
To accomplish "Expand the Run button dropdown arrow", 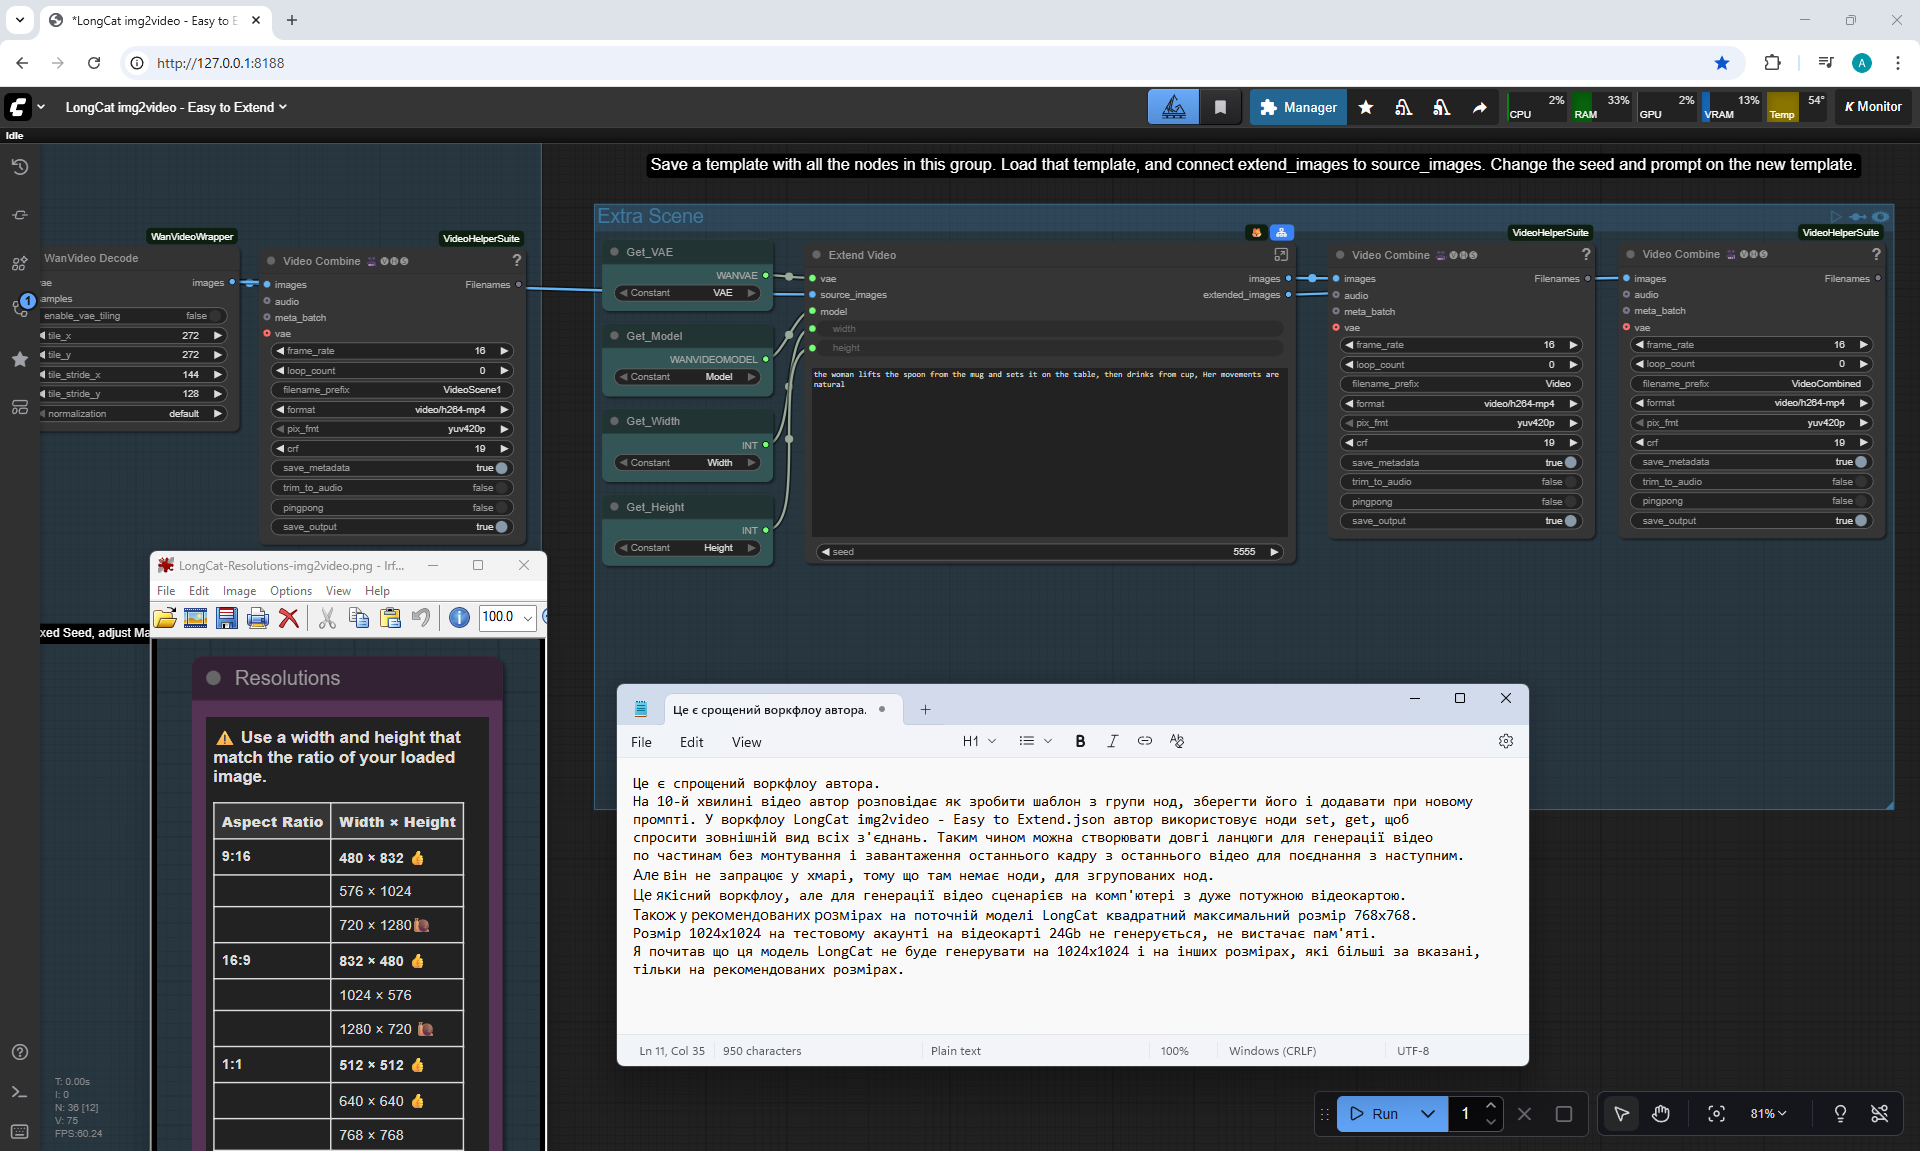I will coord(1428,1113).
